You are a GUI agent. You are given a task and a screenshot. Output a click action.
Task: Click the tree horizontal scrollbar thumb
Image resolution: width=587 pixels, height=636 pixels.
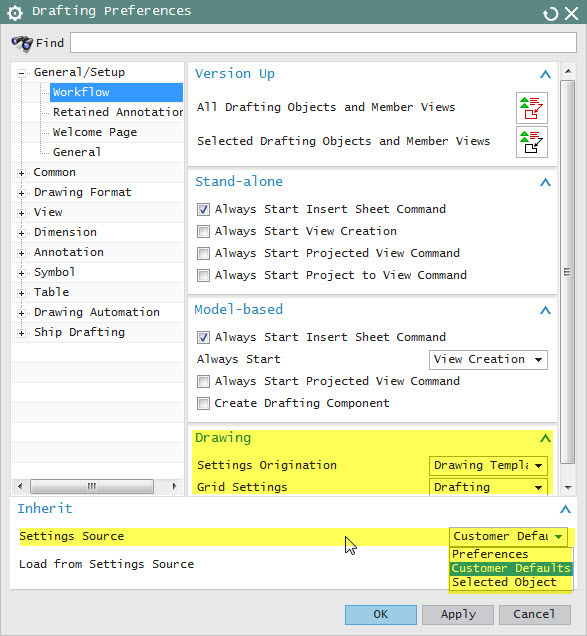[x=92, y=486]
